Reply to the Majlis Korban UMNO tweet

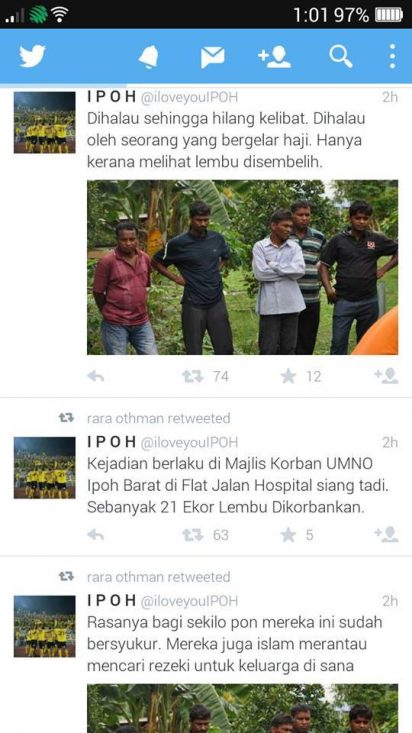tap(95, 535)
